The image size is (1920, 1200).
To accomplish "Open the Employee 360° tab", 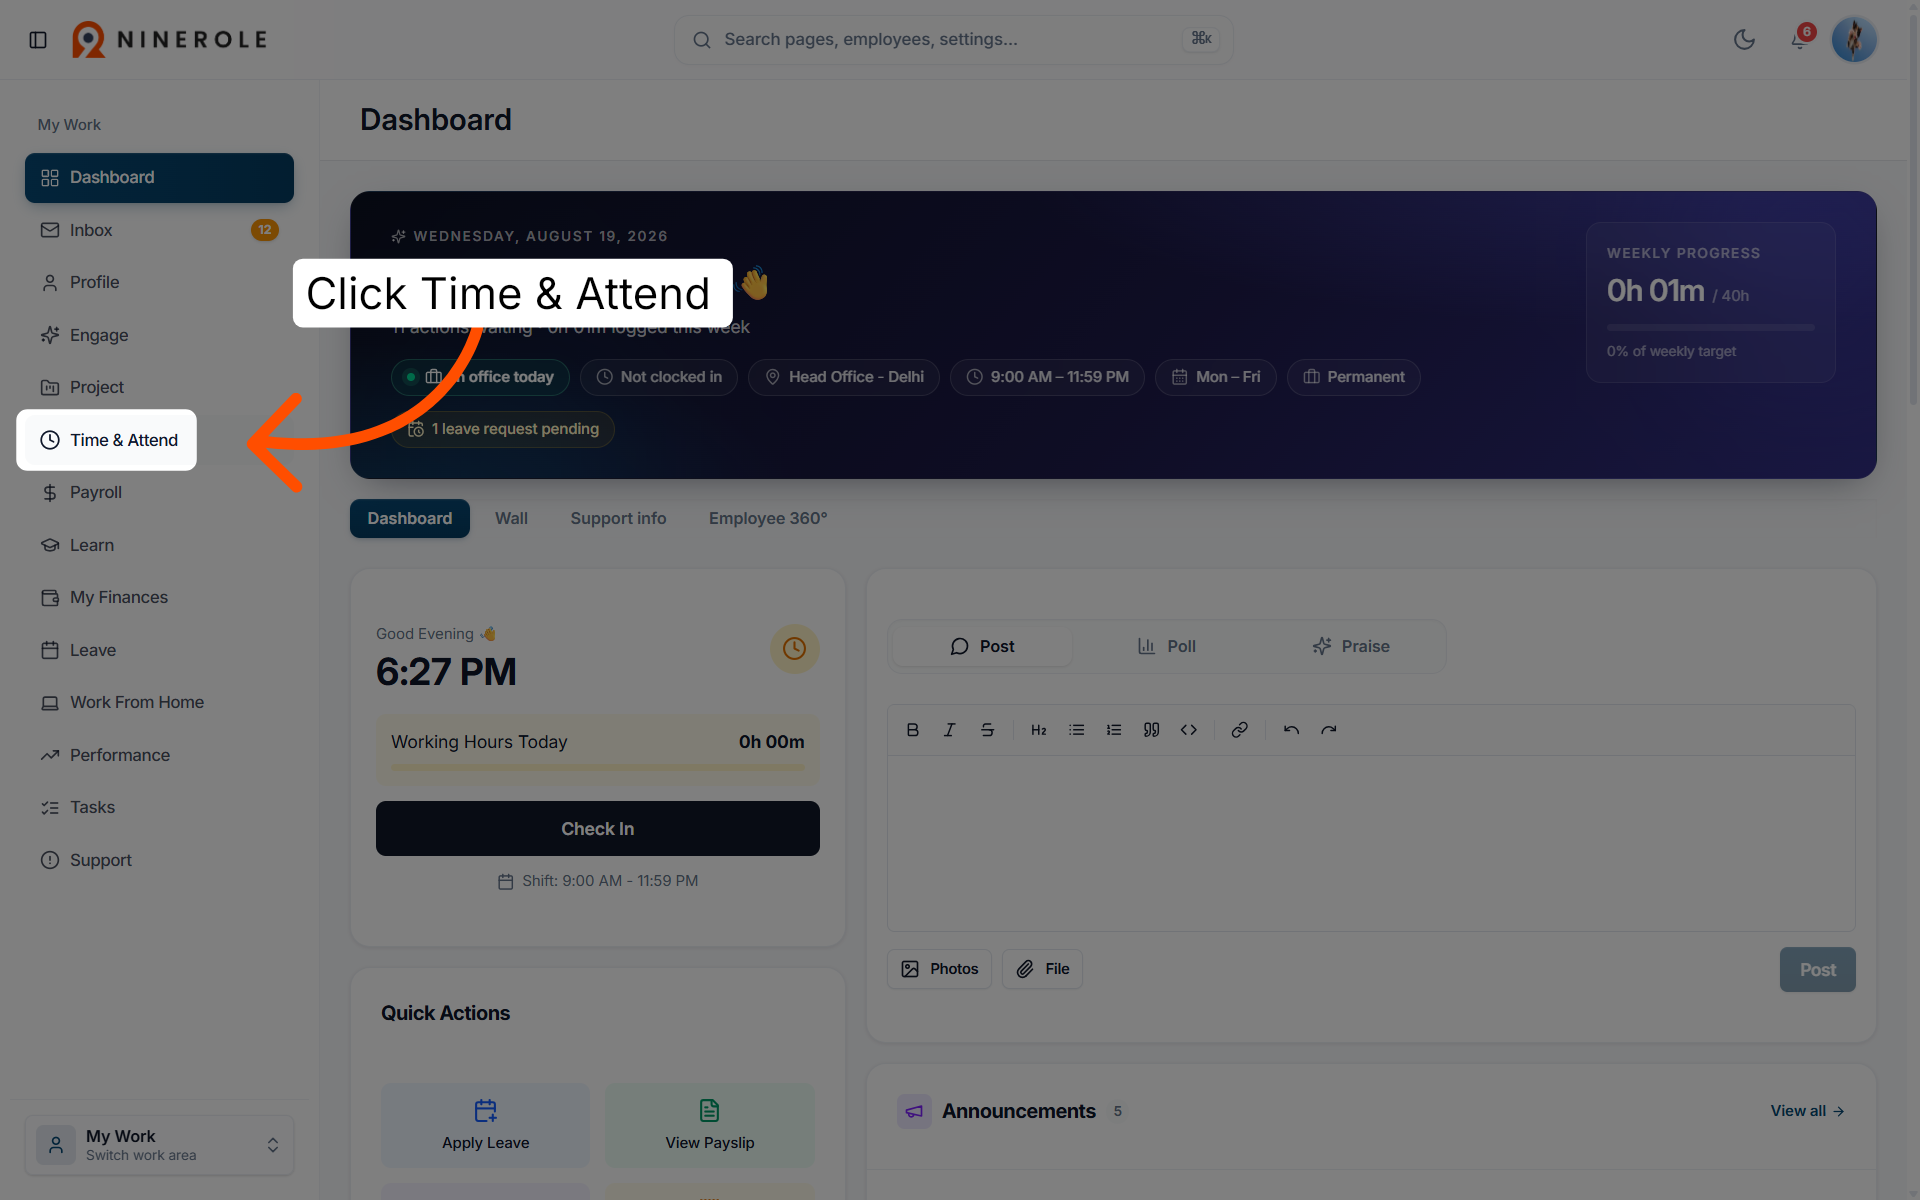I will [768, 518].
